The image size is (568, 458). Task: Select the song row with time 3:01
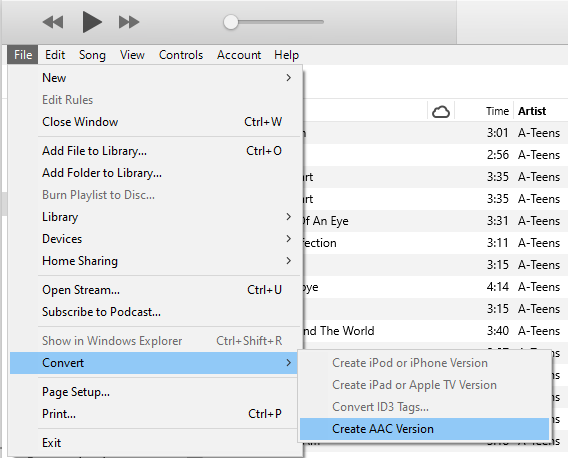pos(435,133)
